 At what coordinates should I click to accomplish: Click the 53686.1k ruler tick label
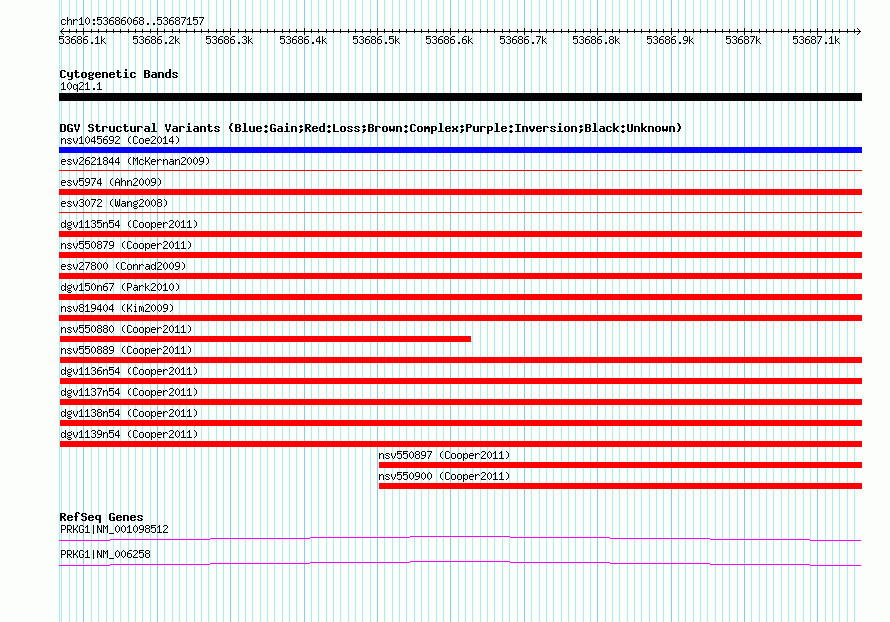tap(82, 40)
